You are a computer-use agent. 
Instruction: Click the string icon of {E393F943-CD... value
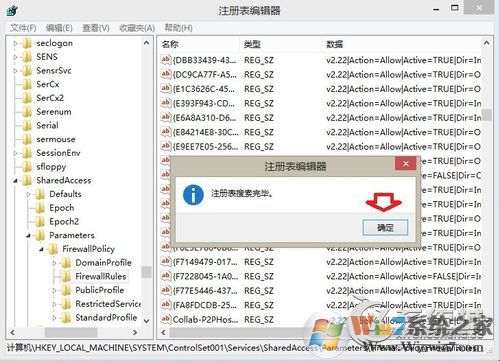pos(166,103)
